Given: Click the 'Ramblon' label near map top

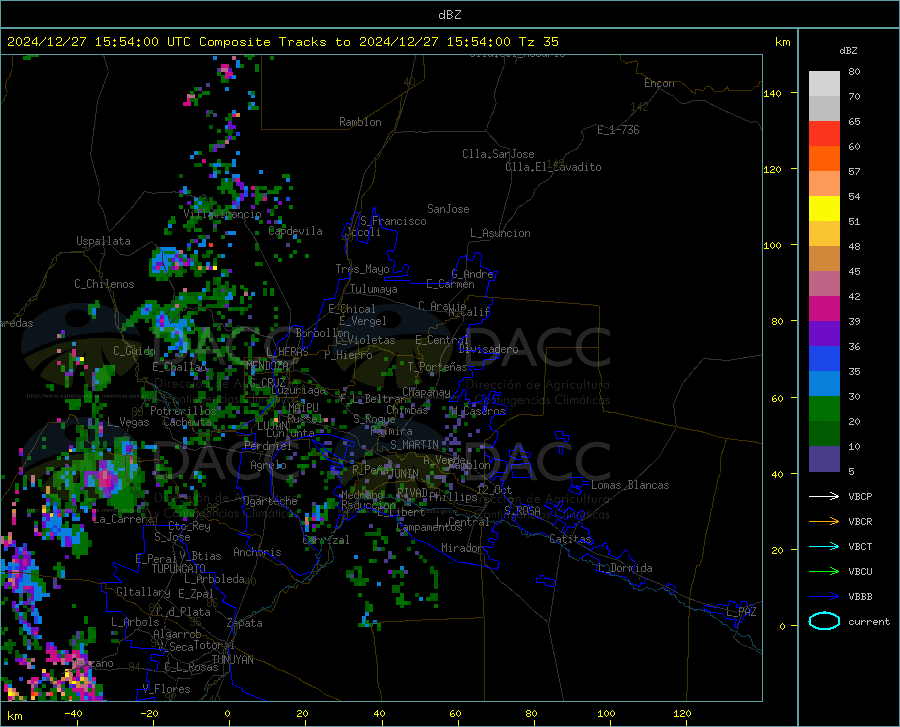Looking at the screenshot, I should point(360,122).
